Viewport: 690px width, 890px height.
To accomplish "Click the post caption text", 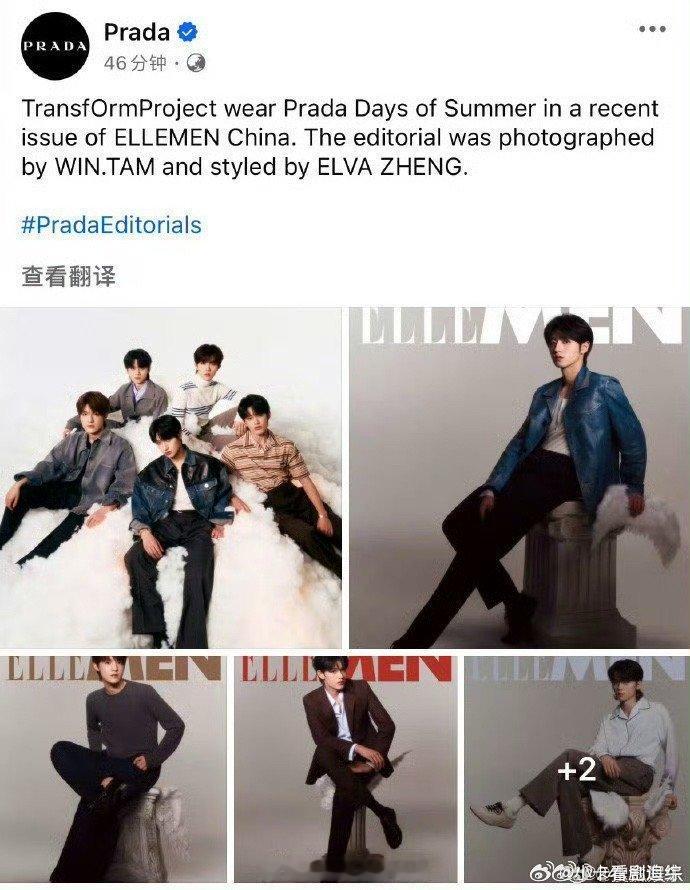I will pyautogui.click(x=339, y=138).
